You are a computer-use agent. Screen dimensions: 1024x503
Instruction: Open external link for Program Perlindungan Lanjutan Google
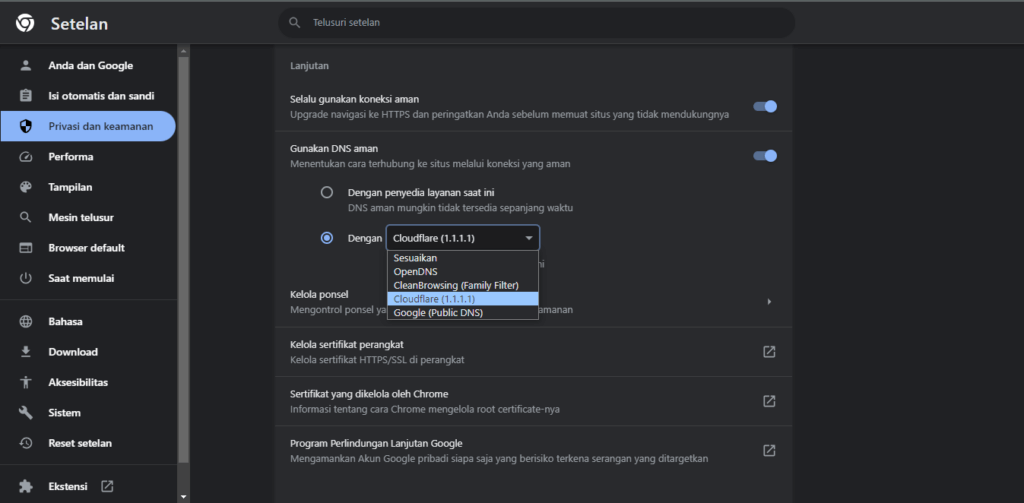769,450
